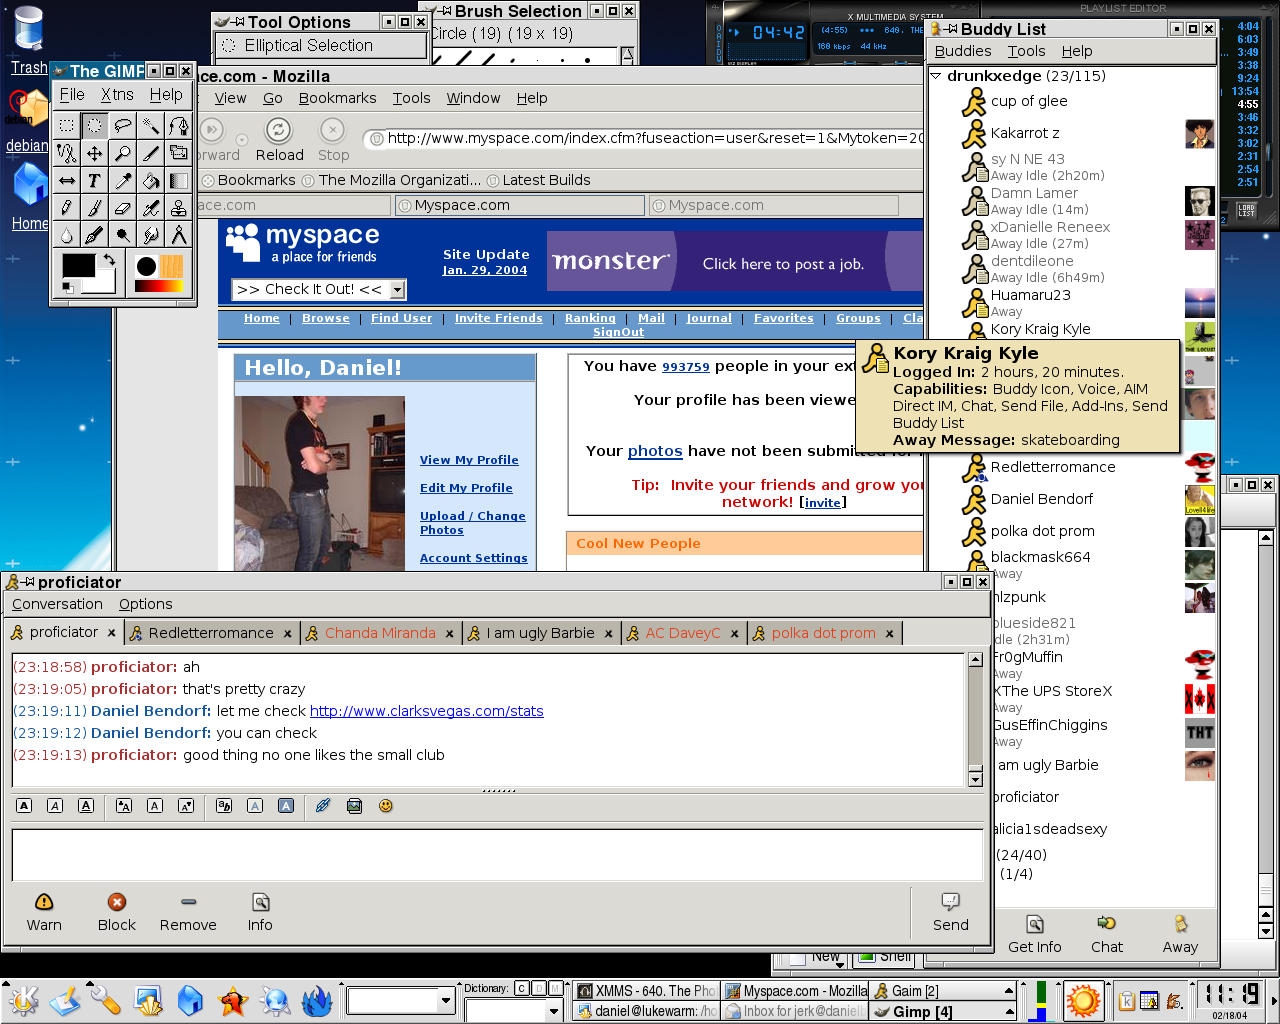Pick the Paintbrush tool

[94, 208]
